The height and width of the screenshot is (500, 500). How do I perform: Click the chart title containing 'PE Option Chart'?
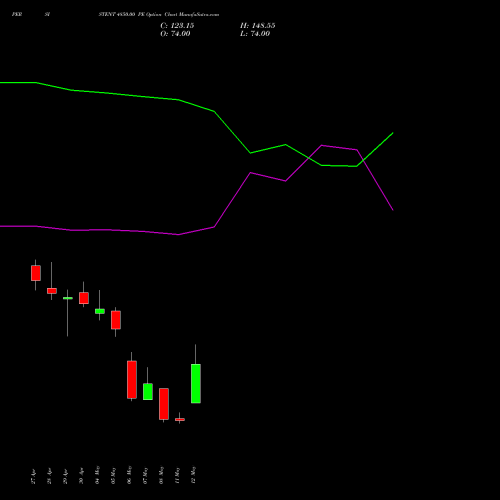click(159, 15)
